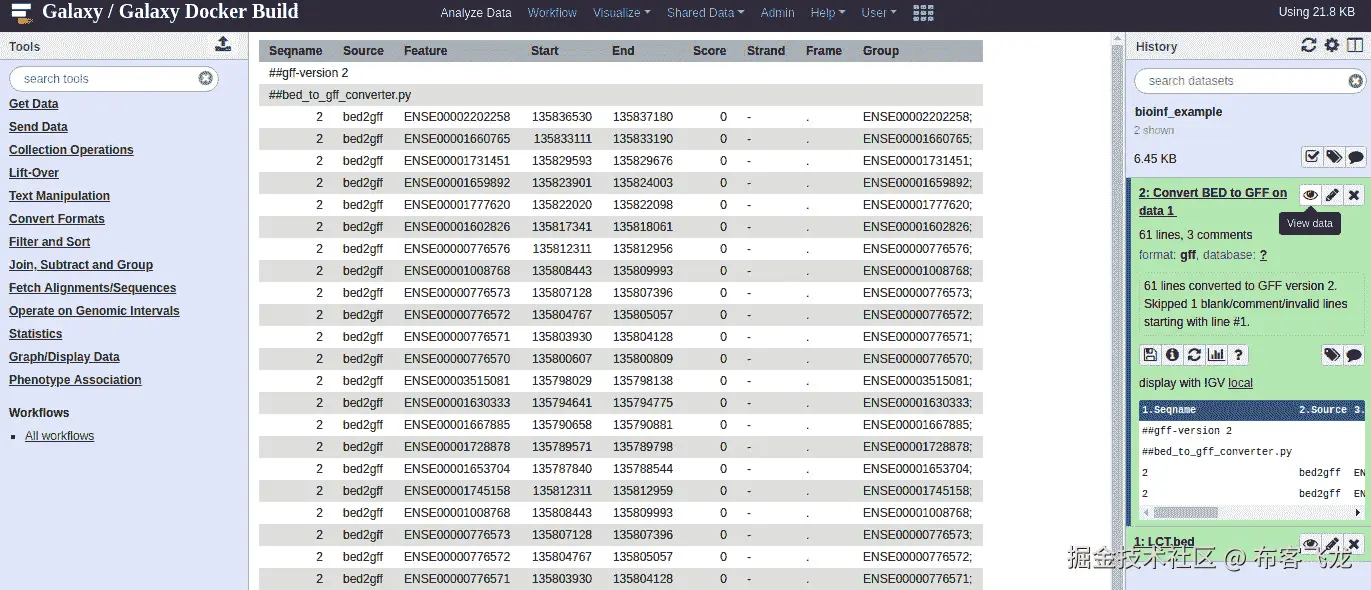Expand Convert Formats tool section
Image resolution: width=1371 pixels, height=590 pixels.
(x=57, y=219)
